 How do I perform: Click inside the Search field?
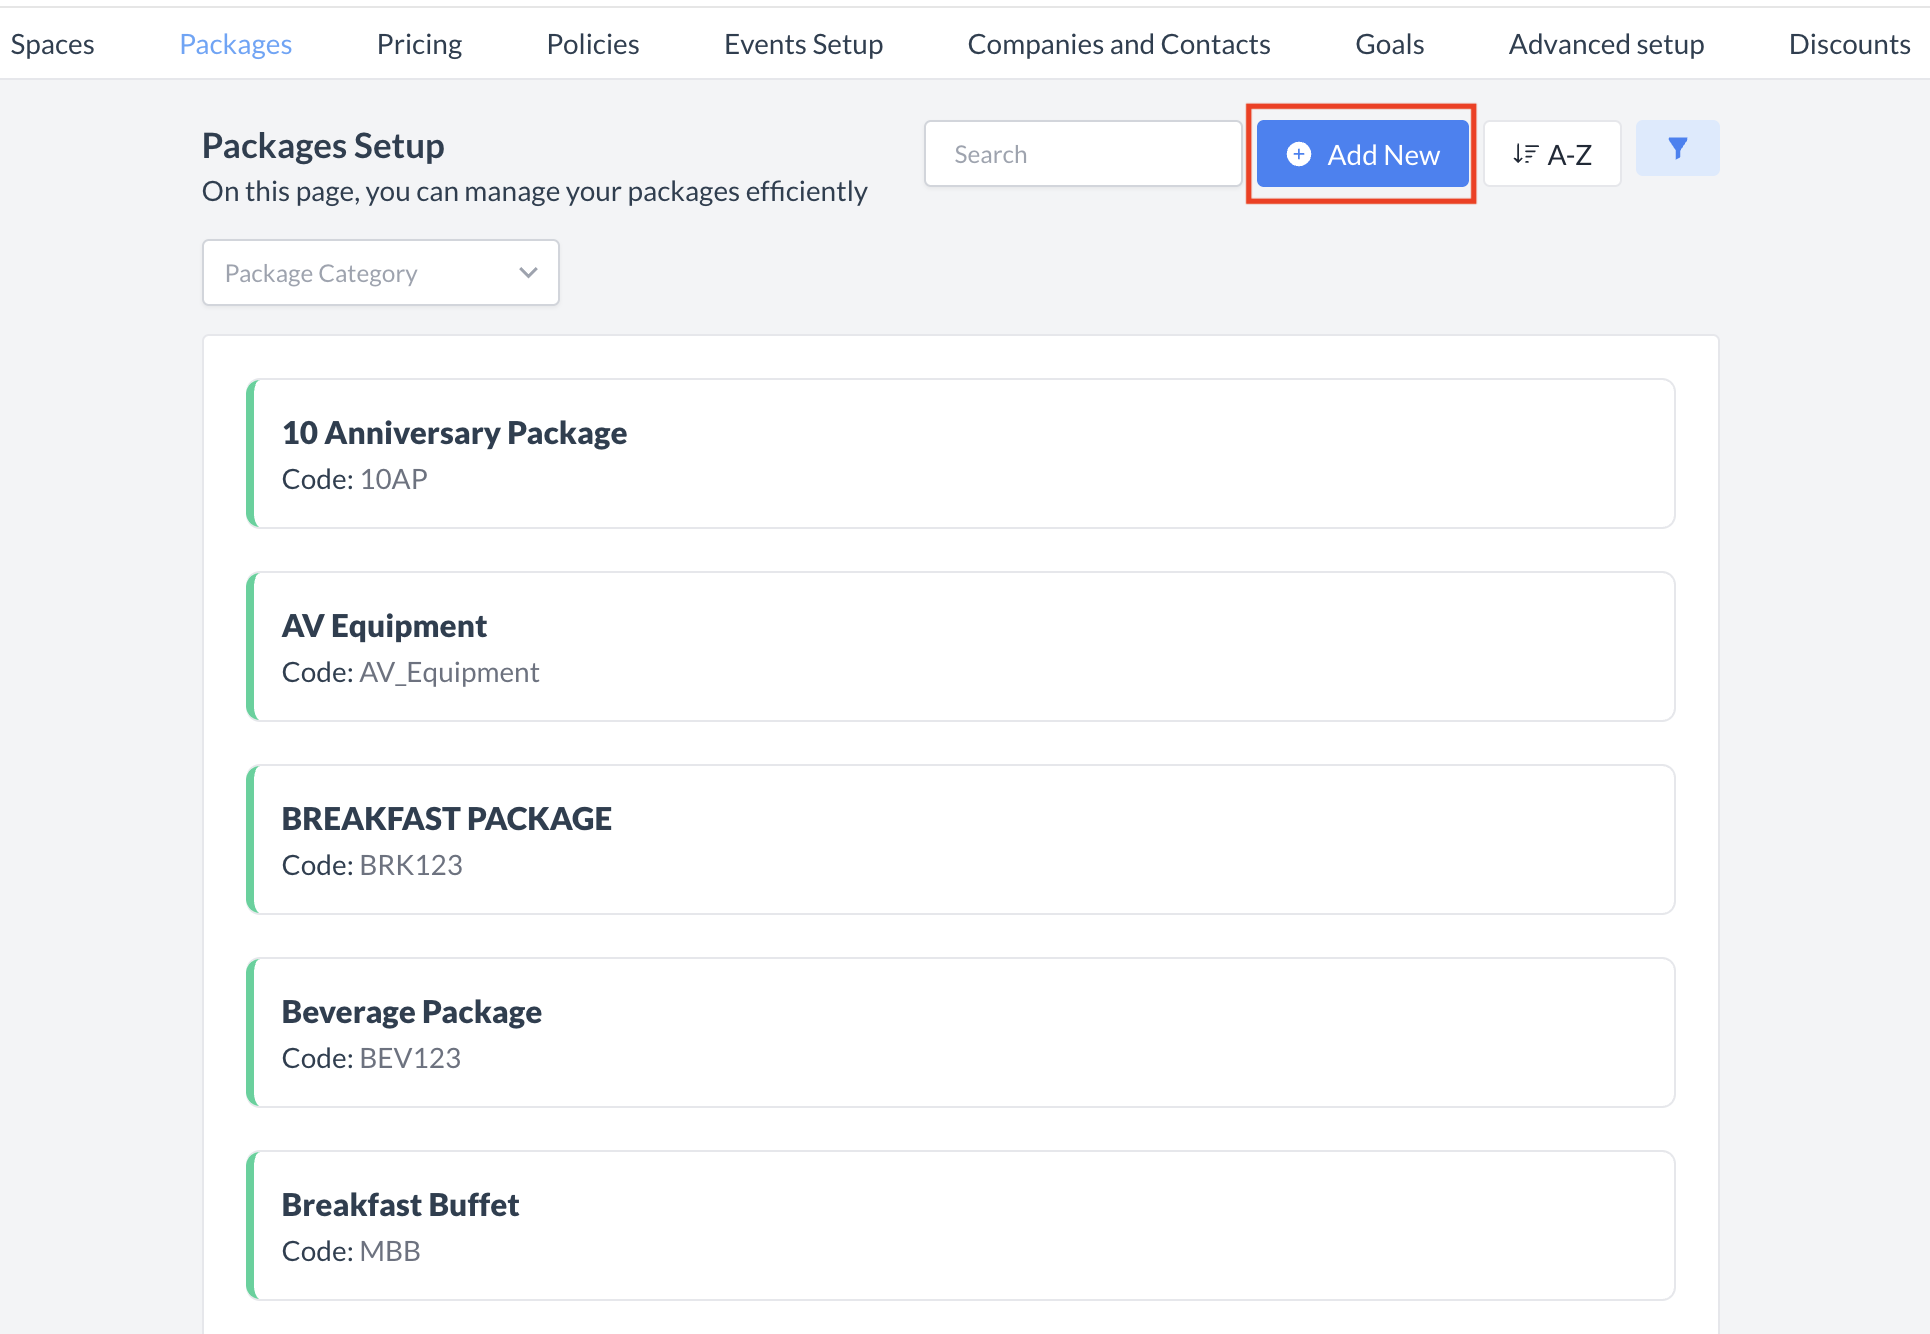(1083, 153)
